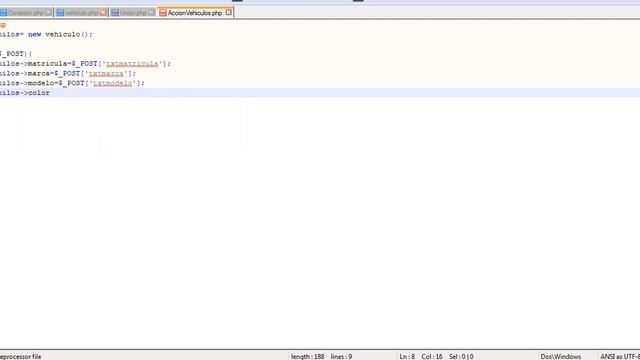The height and width of the screenshot is (360, 640).
Task: Close the Union.php tab
Action: pos(151,13)
